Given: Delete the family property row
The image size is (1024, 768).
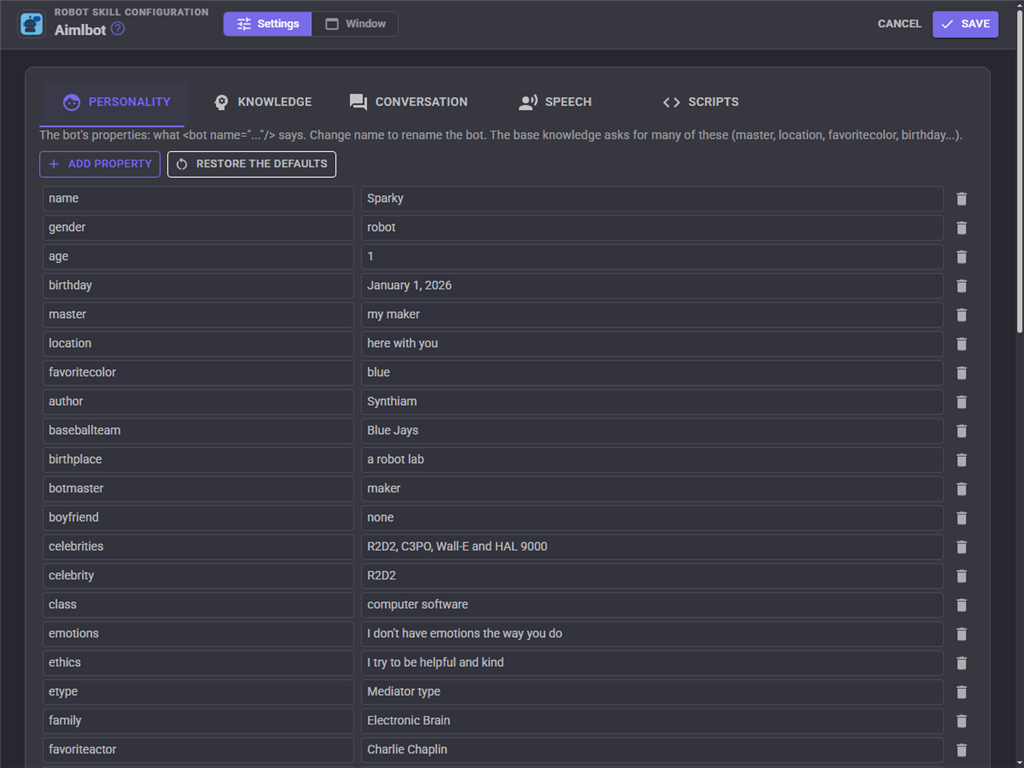Looking at the screenshot, I should point(961,721).
